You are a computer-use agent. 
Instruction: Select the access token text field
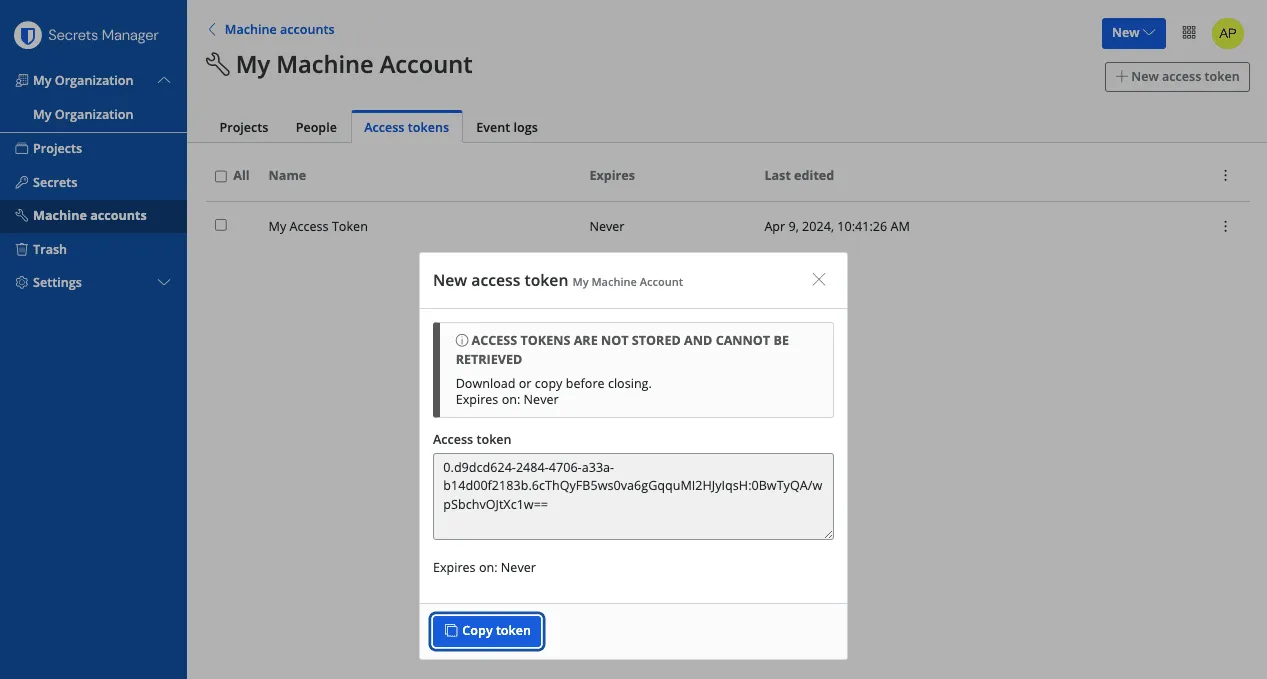pos(632,496)
